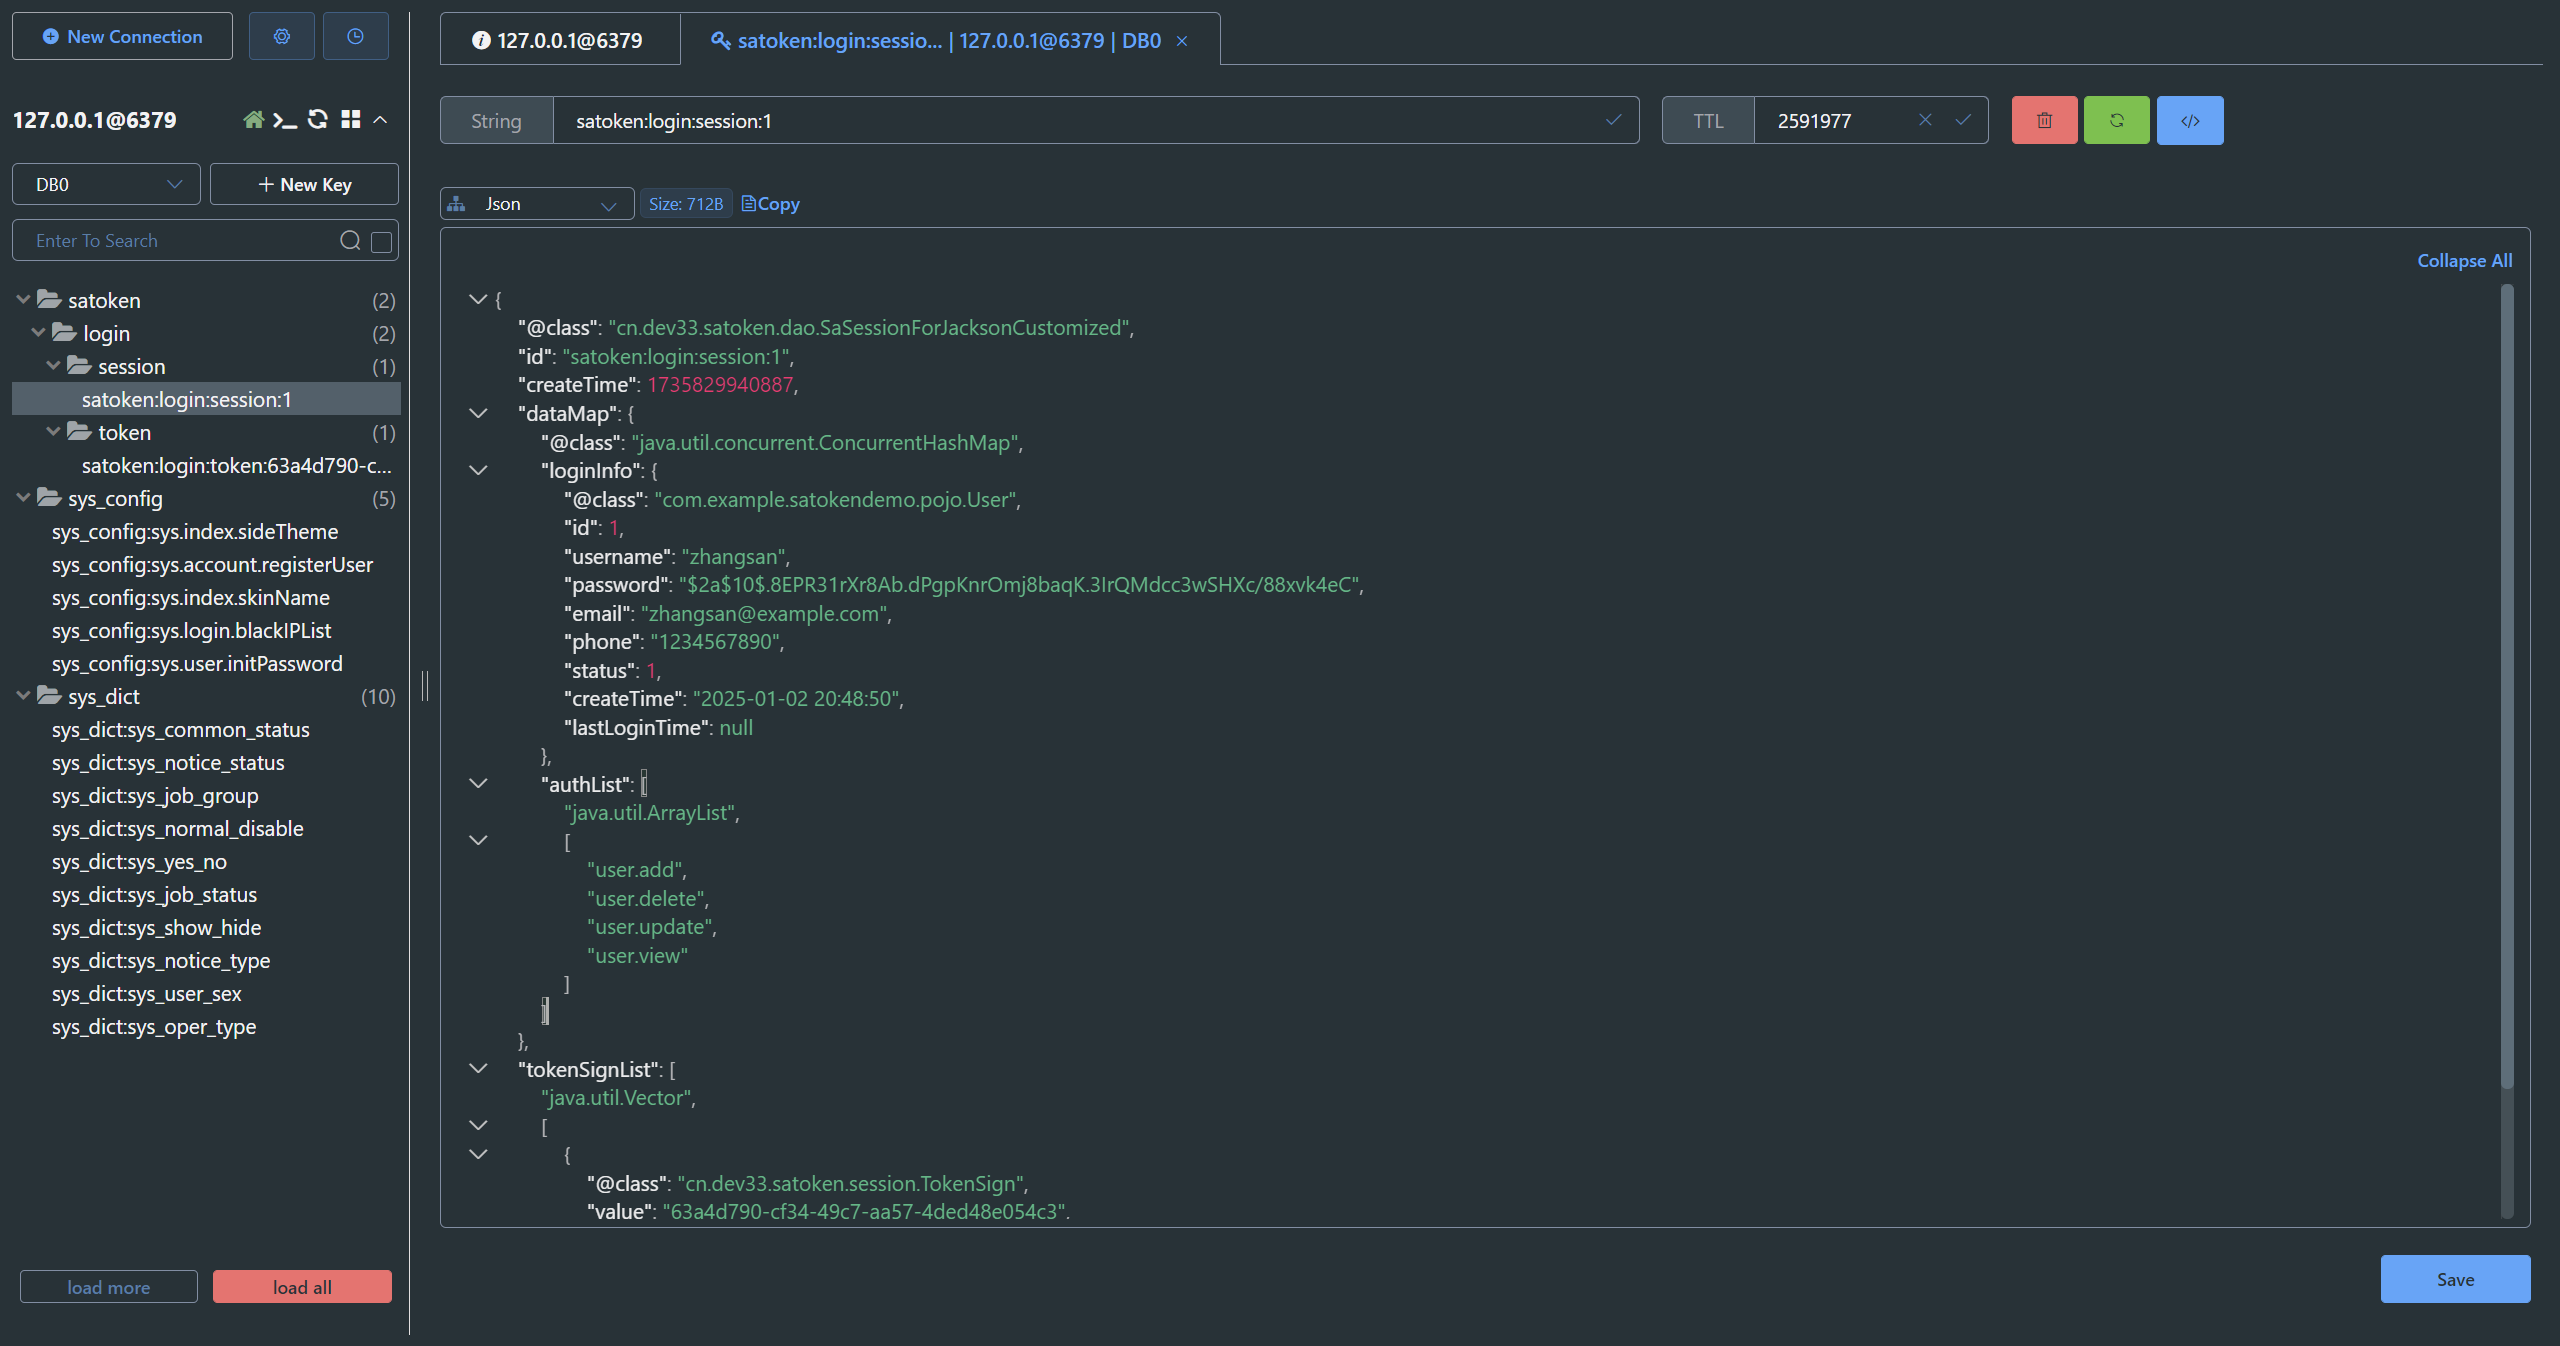Confirm the TTL value with the checkmark

(x=1963, y=120)
